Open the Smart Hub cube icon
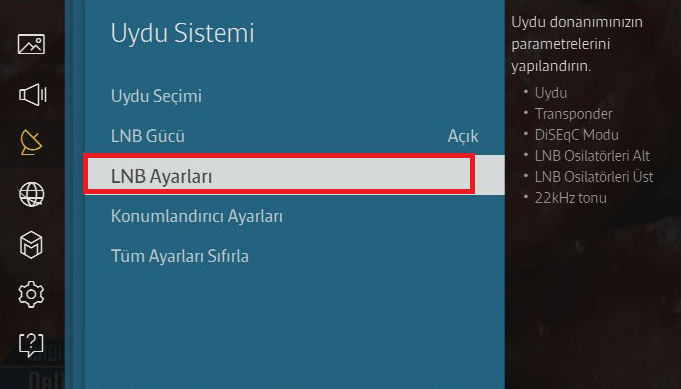The width and height of the screenshot is (681, 389). [x=31, y=245]
